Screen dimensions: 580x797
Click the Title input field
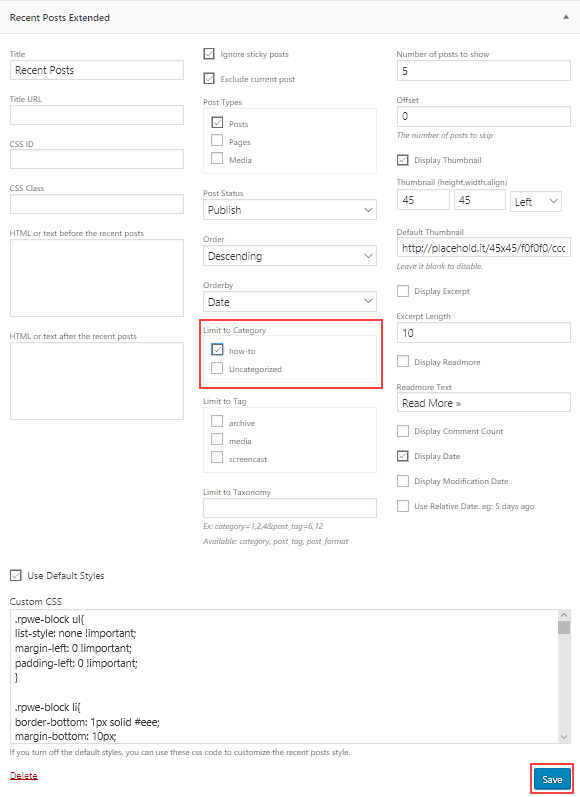tap(97, 70)
